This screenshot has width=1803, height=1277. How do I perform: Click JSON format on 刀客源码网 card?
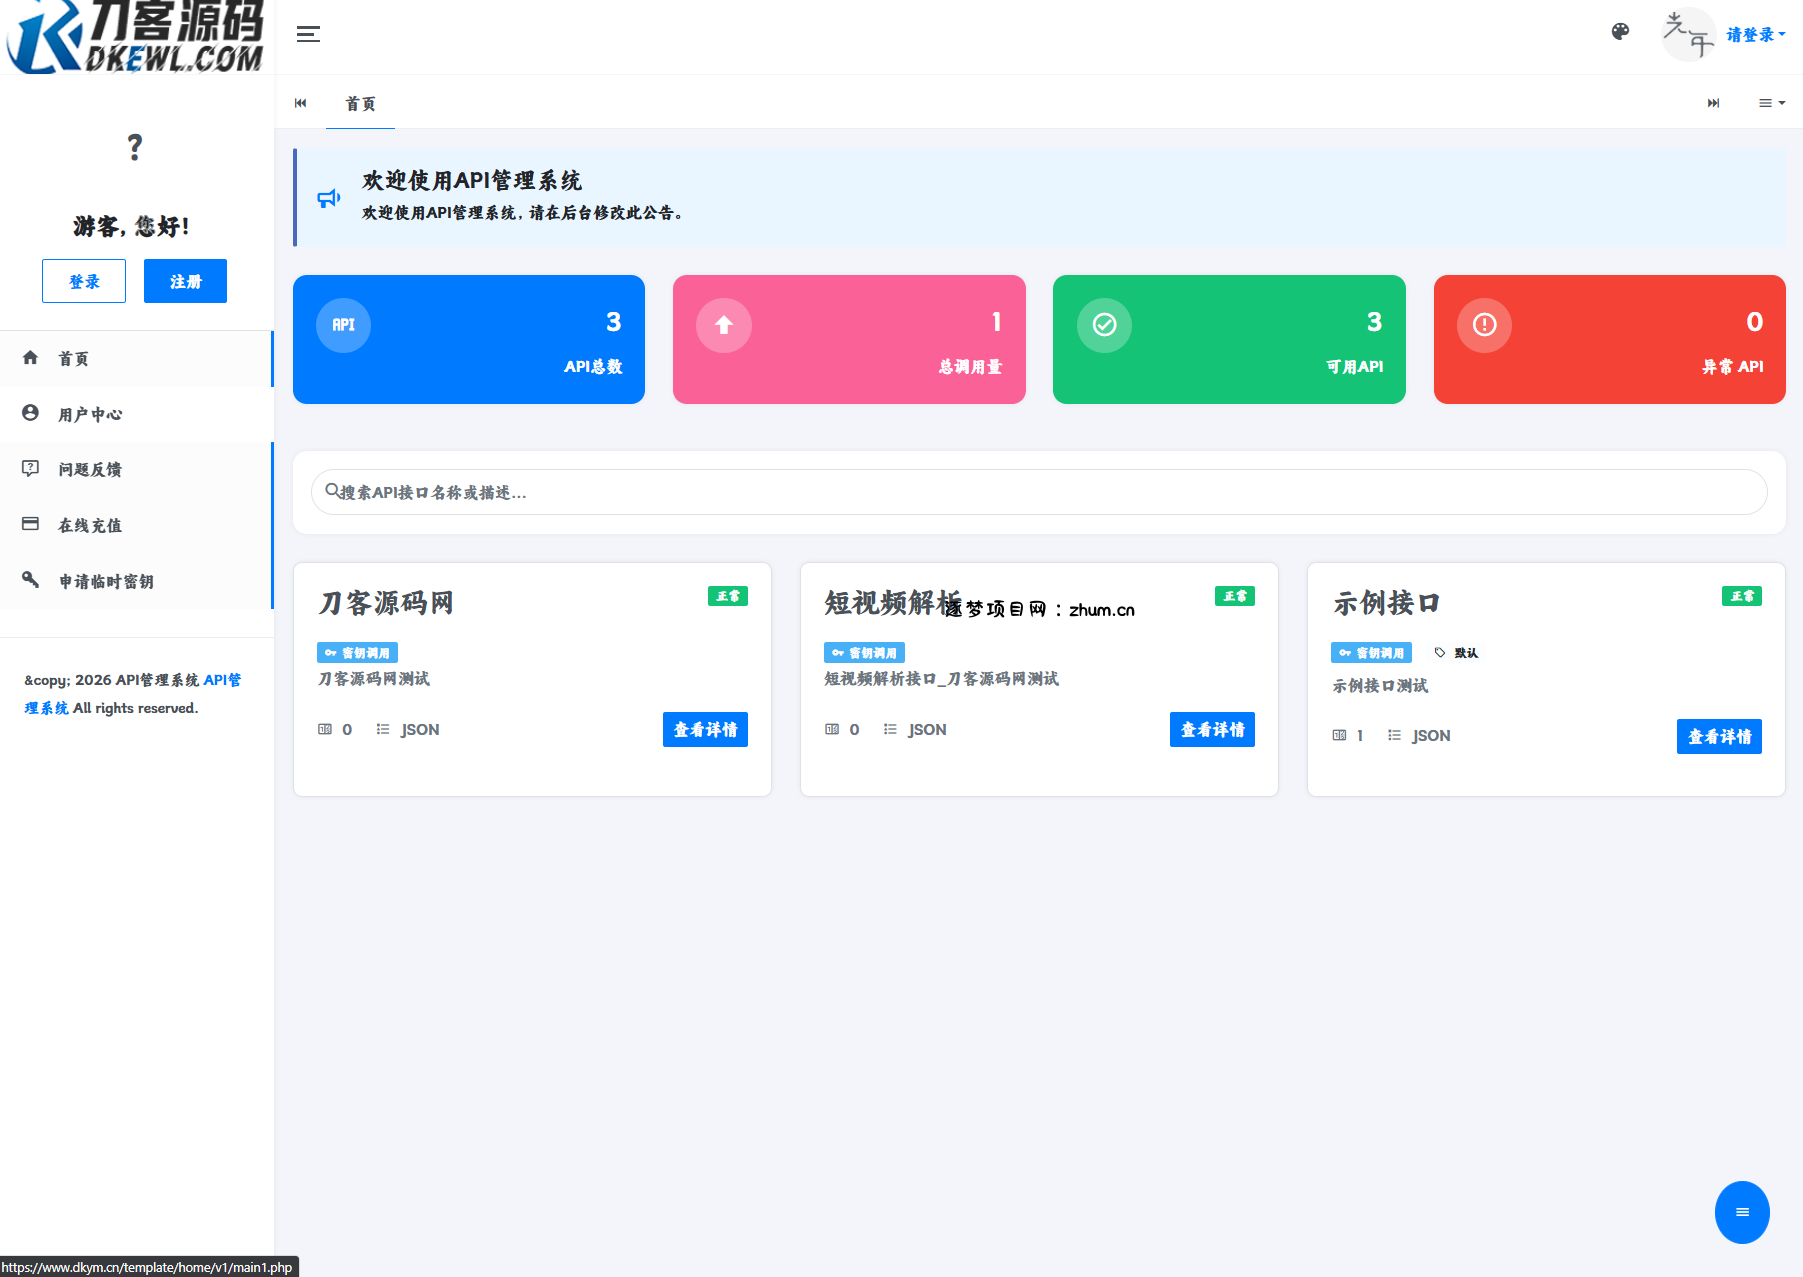tap(420, 730)
